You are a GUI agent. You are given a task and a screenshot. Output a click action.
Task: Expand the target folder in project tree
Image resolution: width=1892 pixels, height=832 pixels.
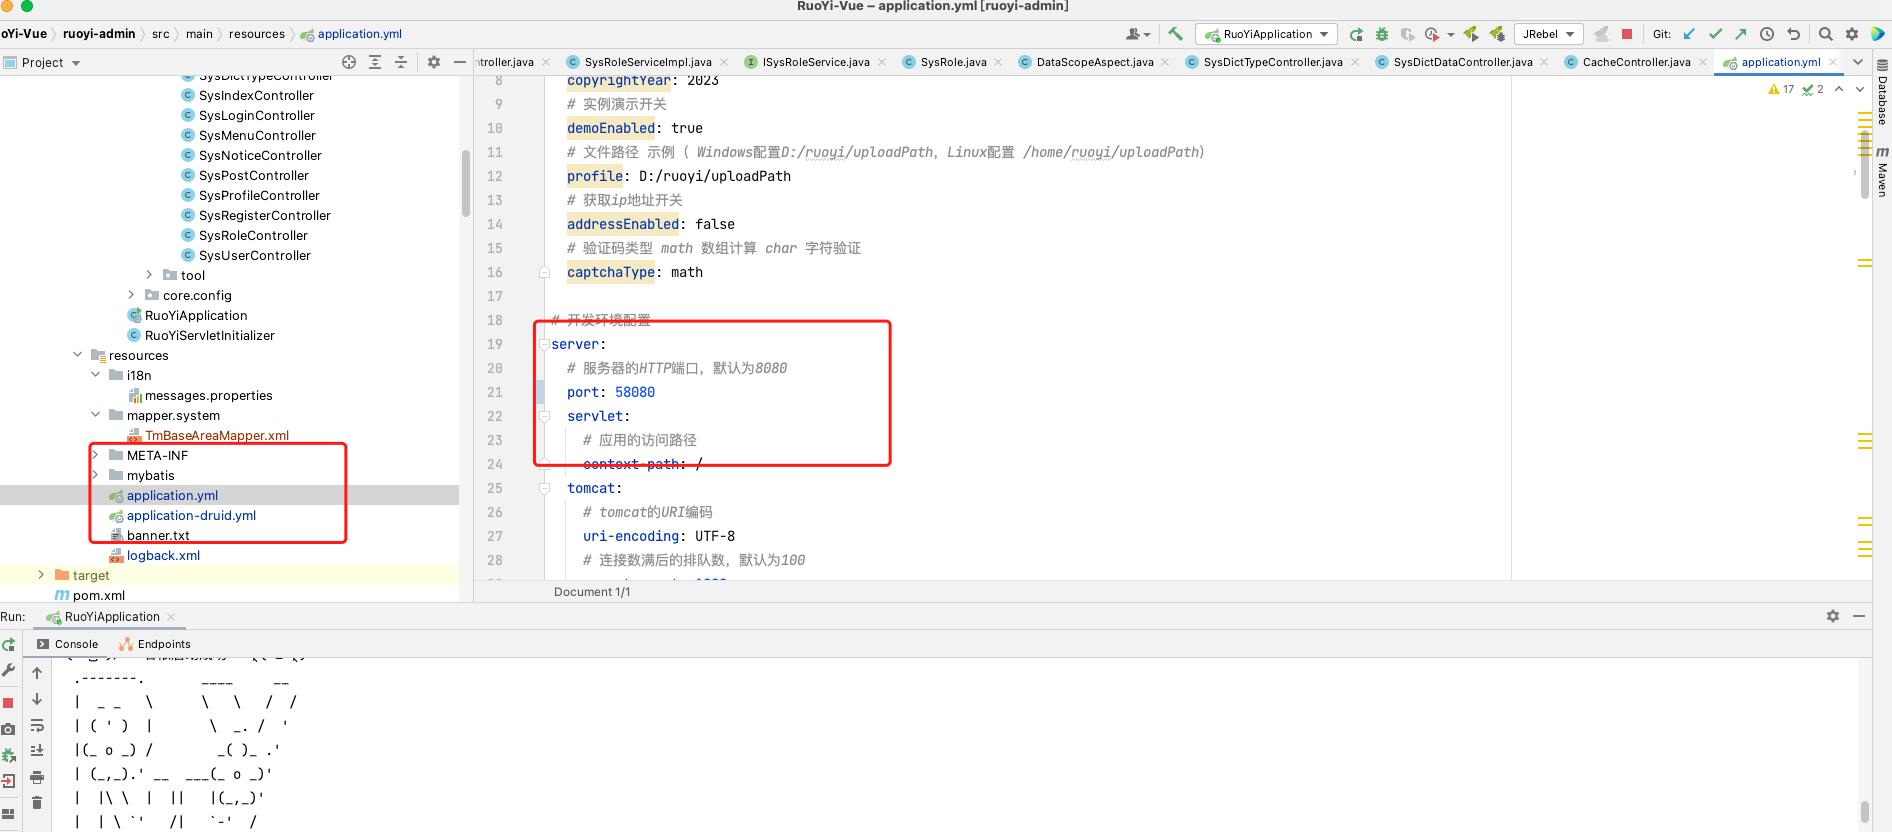coord(41,575)
